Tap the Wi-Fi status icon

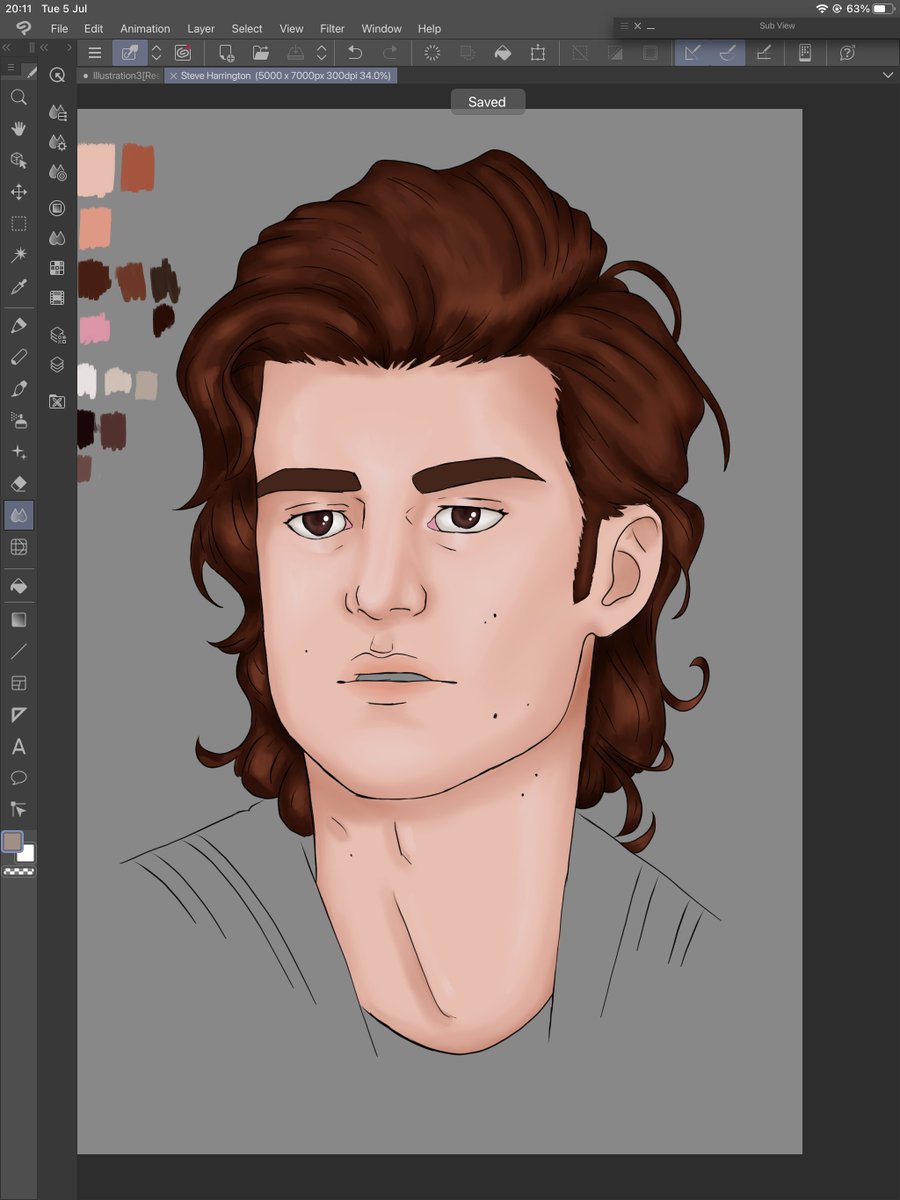click(822, 8)
